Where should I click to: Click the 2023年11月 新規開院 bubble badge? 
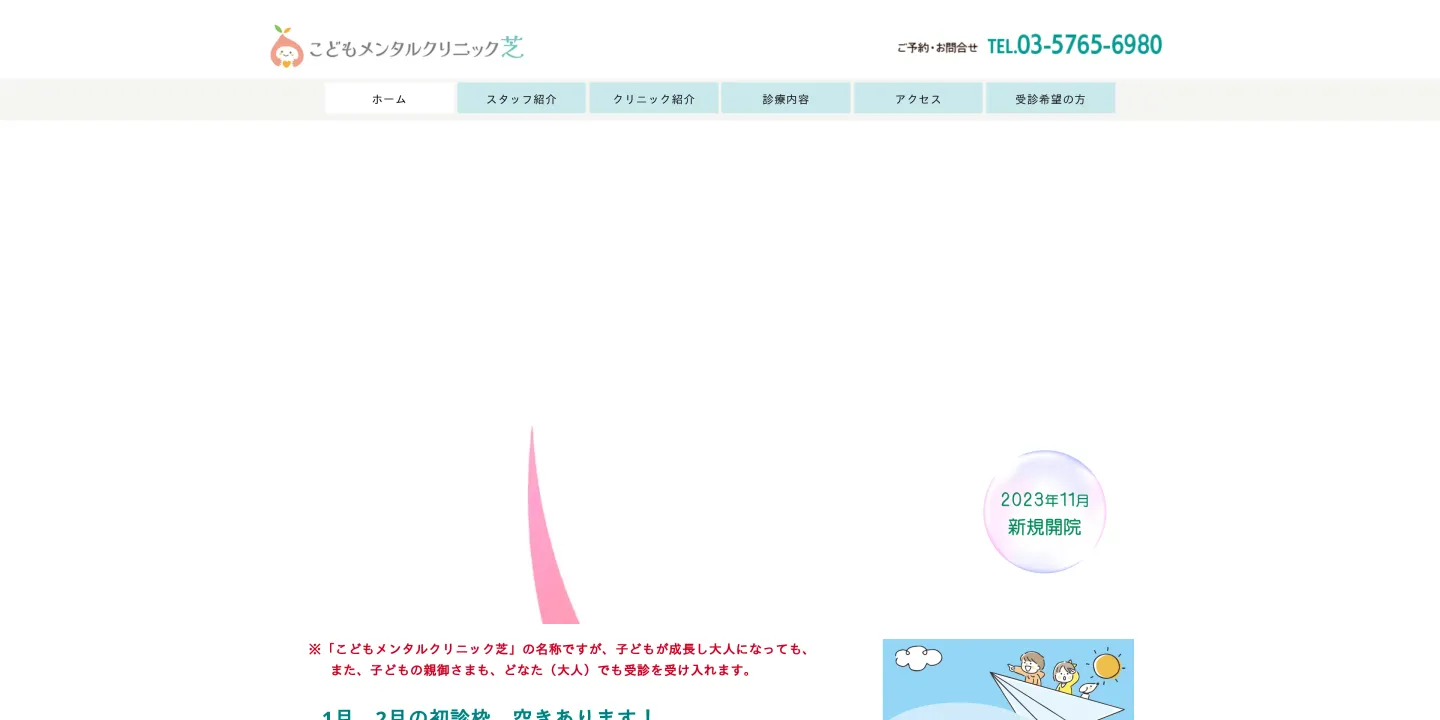pos(1044,513)
